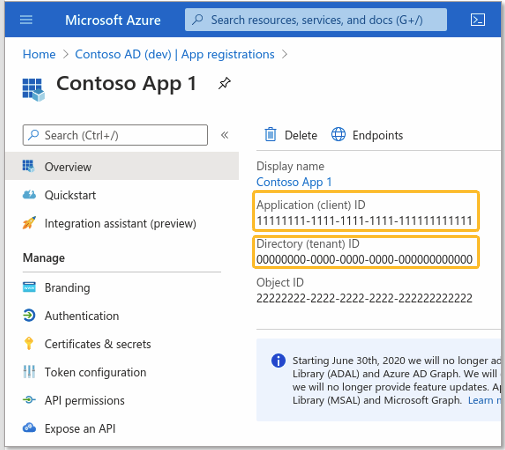
Task: Click the API permissions icon
Action: pyautogui.click(x=29, y=399)
